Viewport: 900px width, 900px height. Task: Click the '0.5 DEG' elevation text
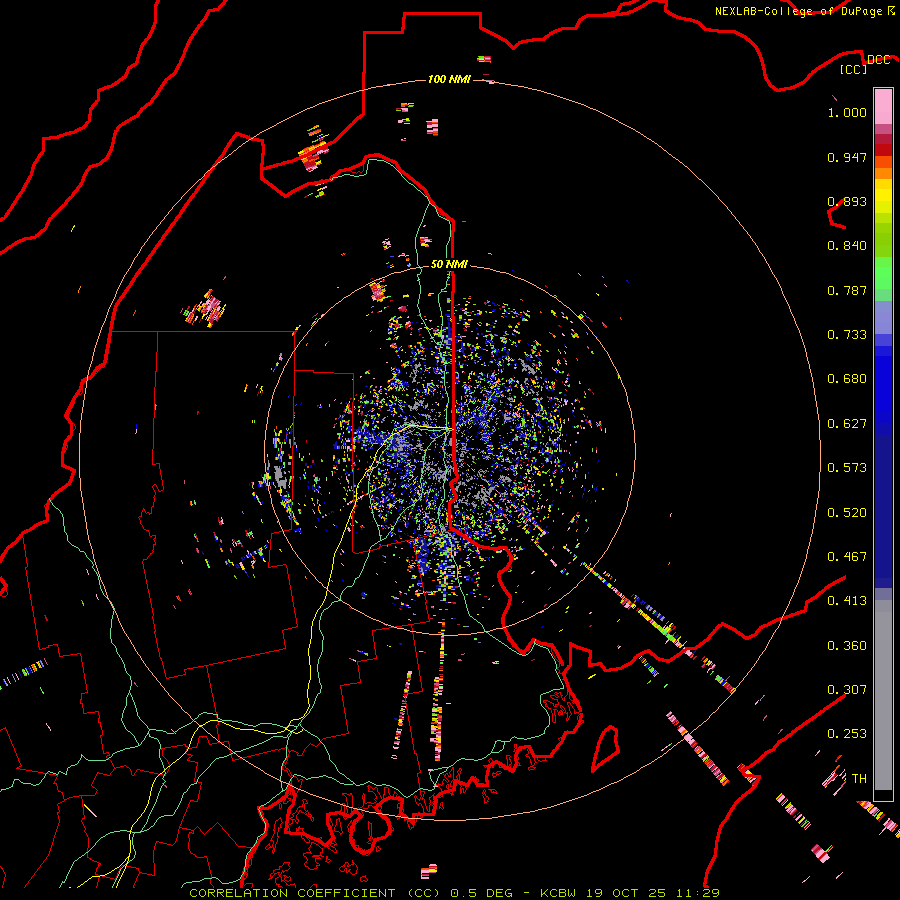click(481, 893)
